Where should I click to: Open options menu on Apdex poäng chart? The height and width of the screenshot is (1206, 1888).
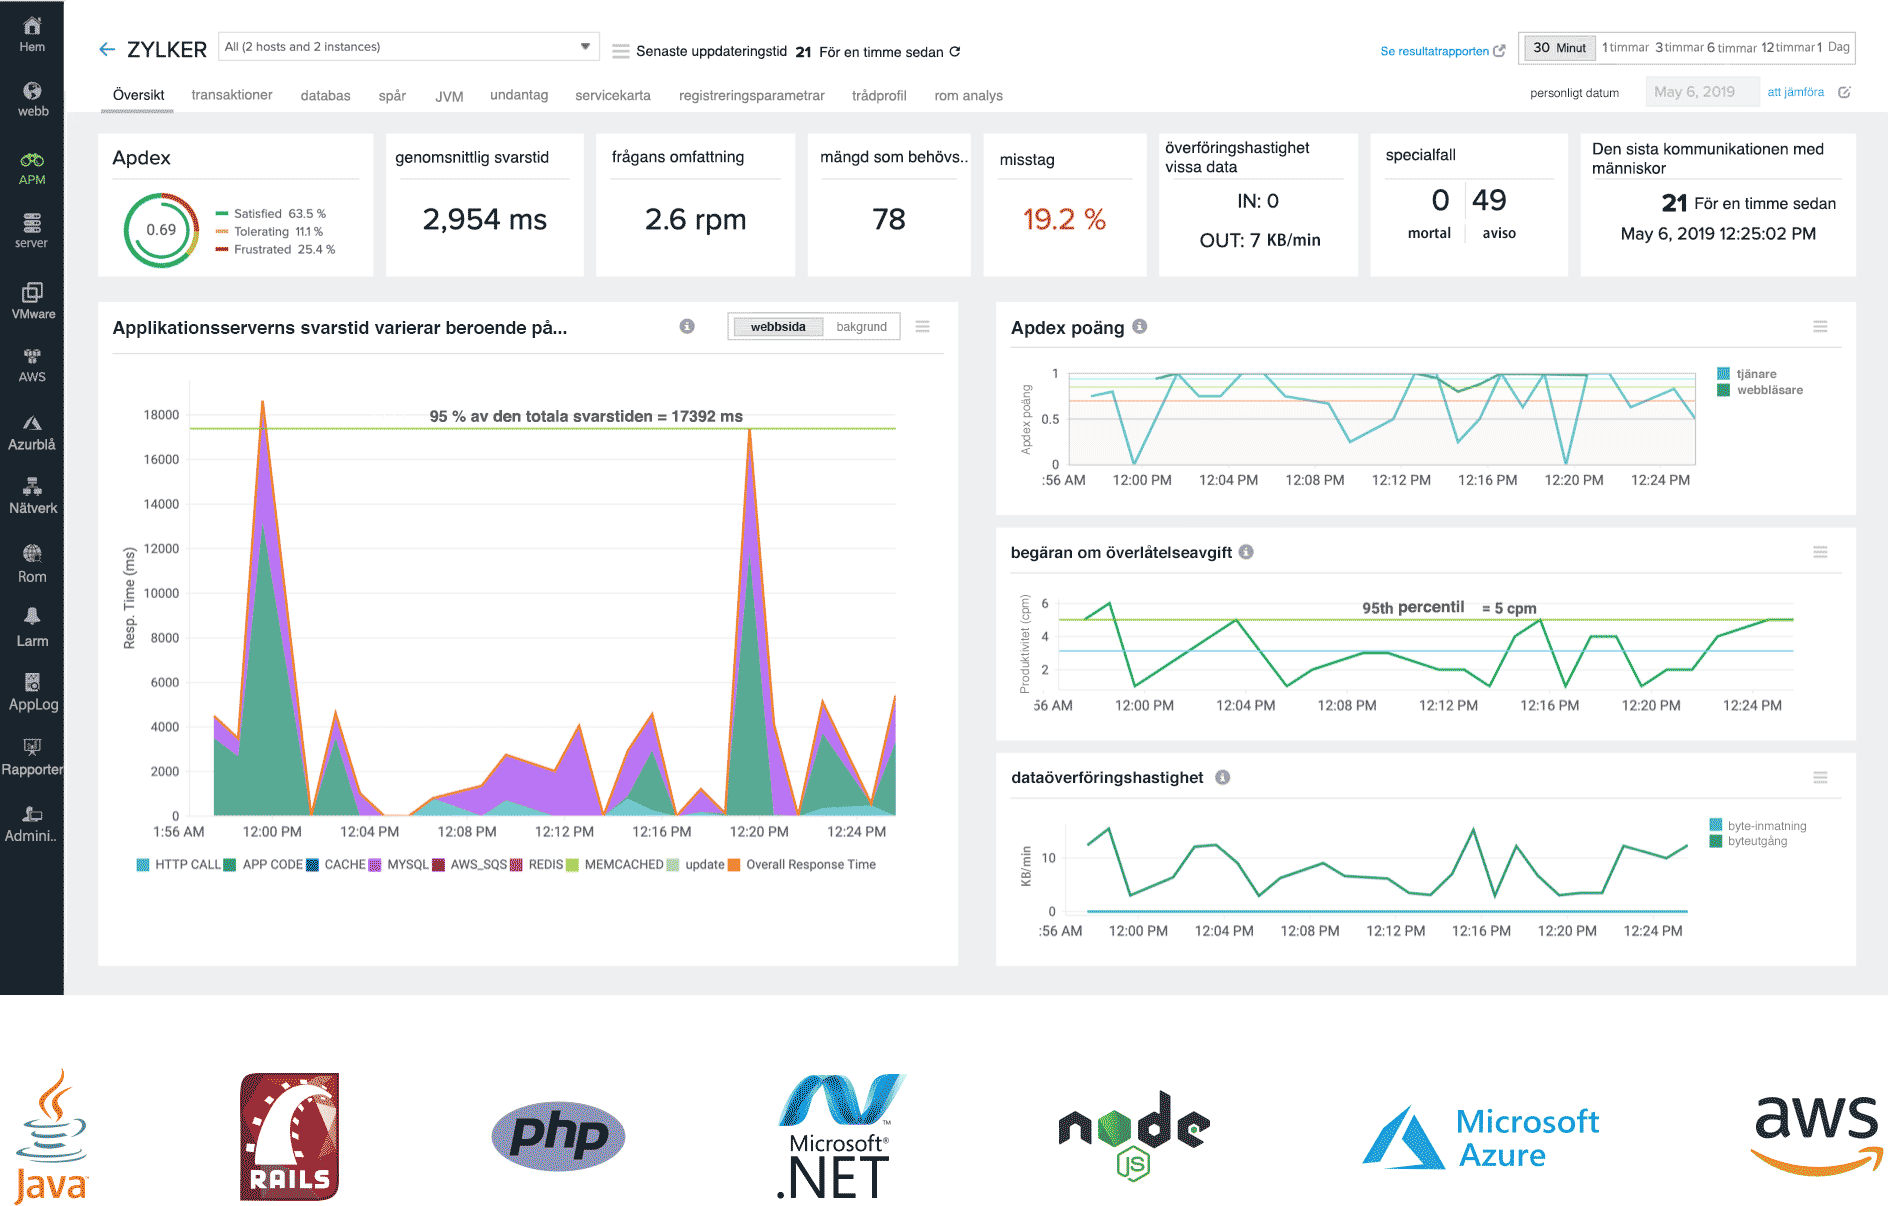click(1820, 327)
